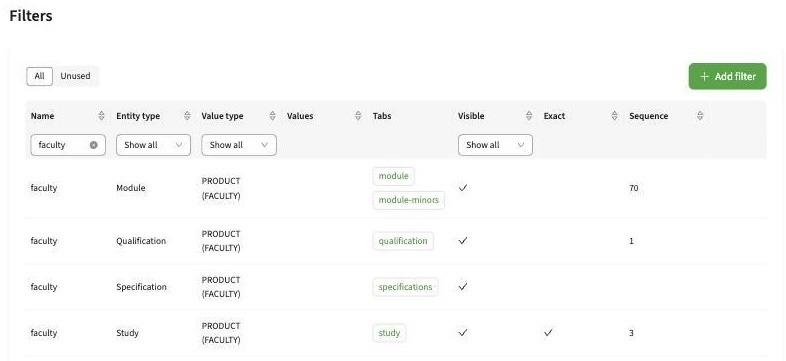Screen dimensions: 786x361
Task: Open the Visible Show all dropdown
Action: 495,145
